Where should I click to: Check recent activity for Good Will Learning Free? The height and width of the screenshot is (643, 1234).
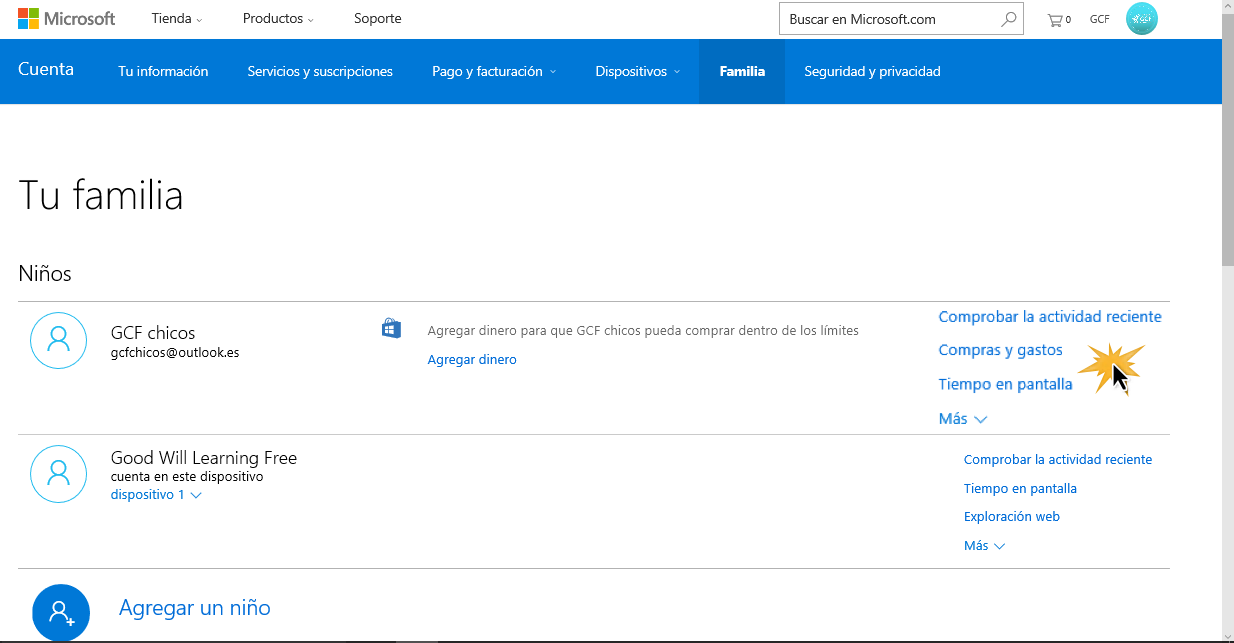point(1058,460)
